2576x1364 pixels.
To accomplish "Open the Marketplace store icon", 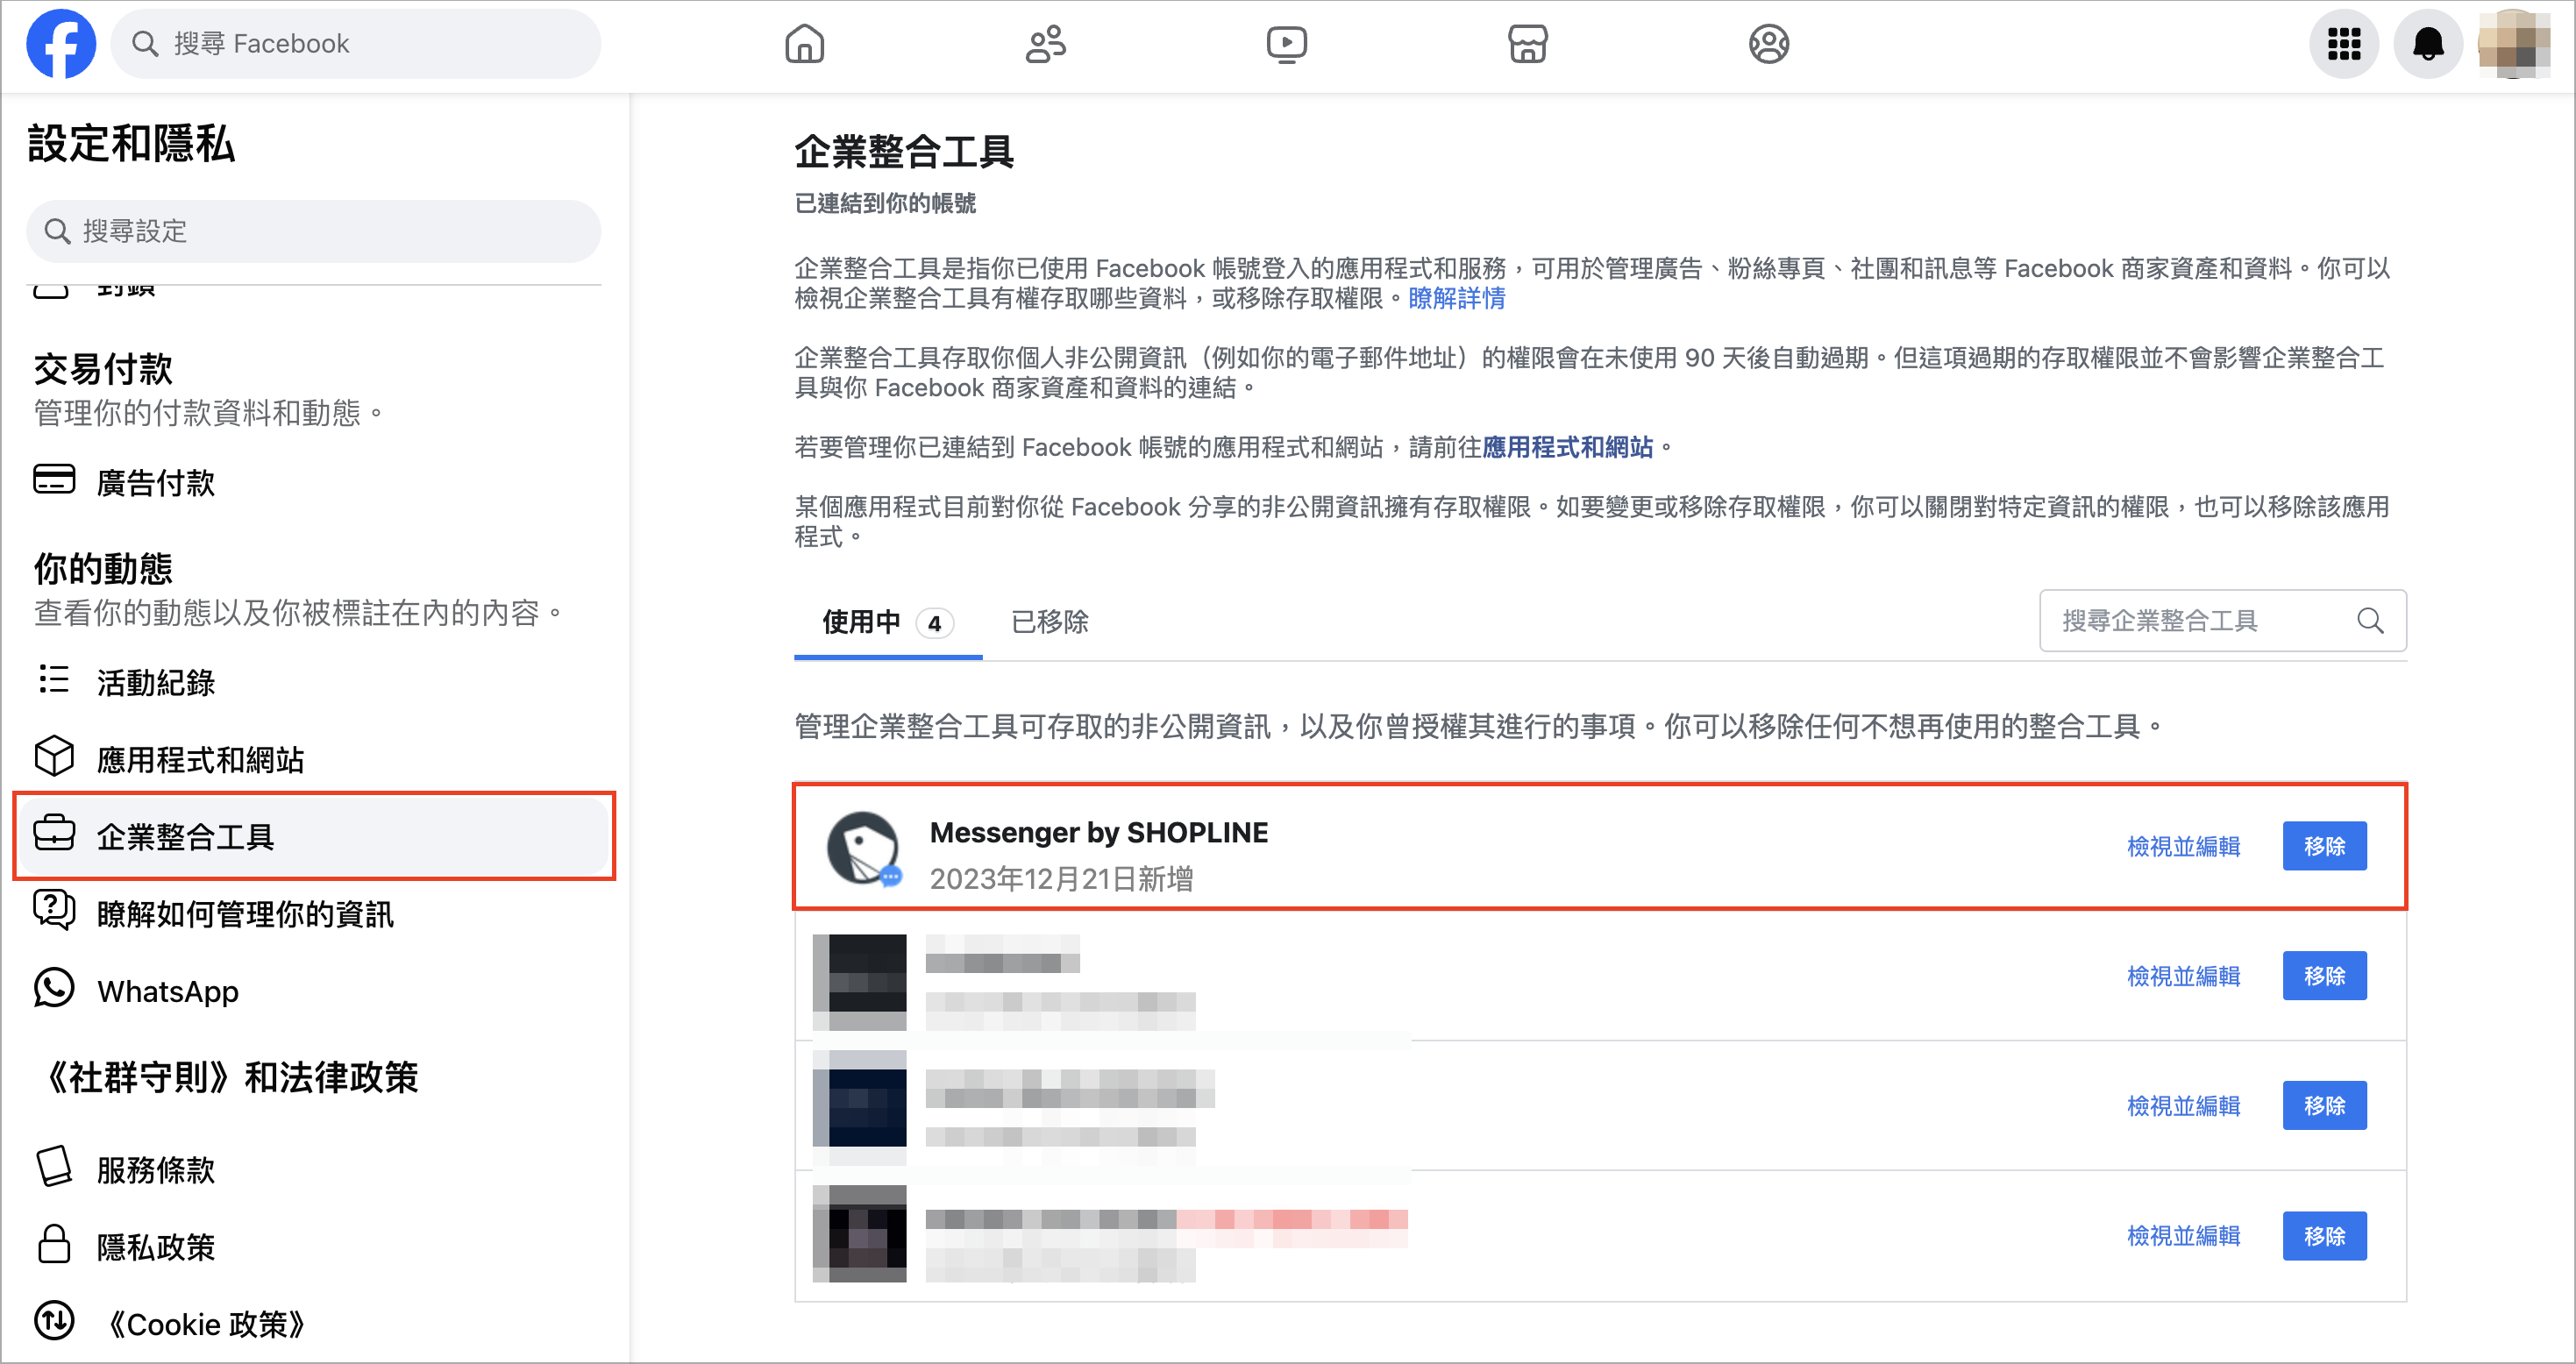I will [x=1527, y=44].
